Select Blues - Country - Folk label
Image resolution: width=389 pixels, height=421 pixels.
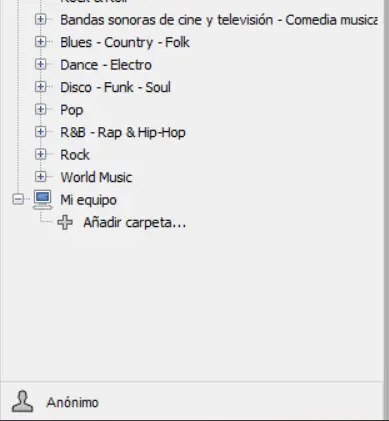pos(125,42)
